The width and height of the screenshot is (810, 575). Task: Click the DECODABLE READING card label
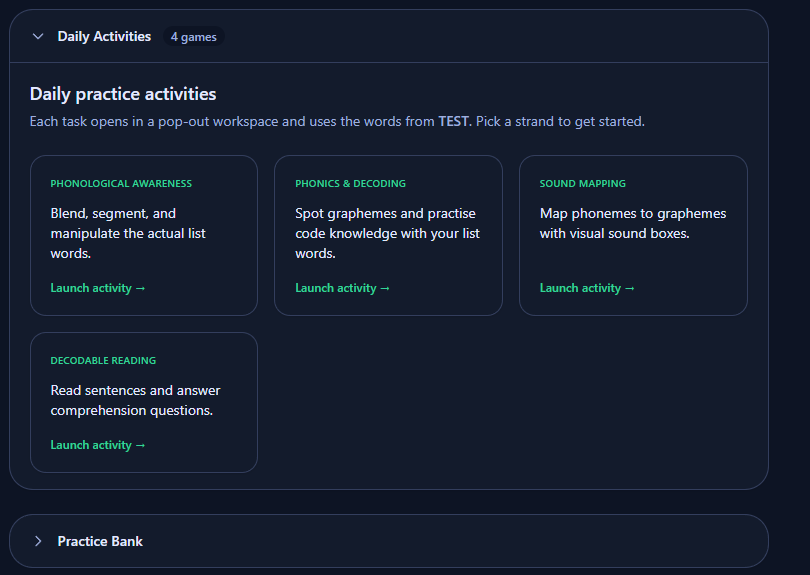pyautogui.click(x=103, y=361)
